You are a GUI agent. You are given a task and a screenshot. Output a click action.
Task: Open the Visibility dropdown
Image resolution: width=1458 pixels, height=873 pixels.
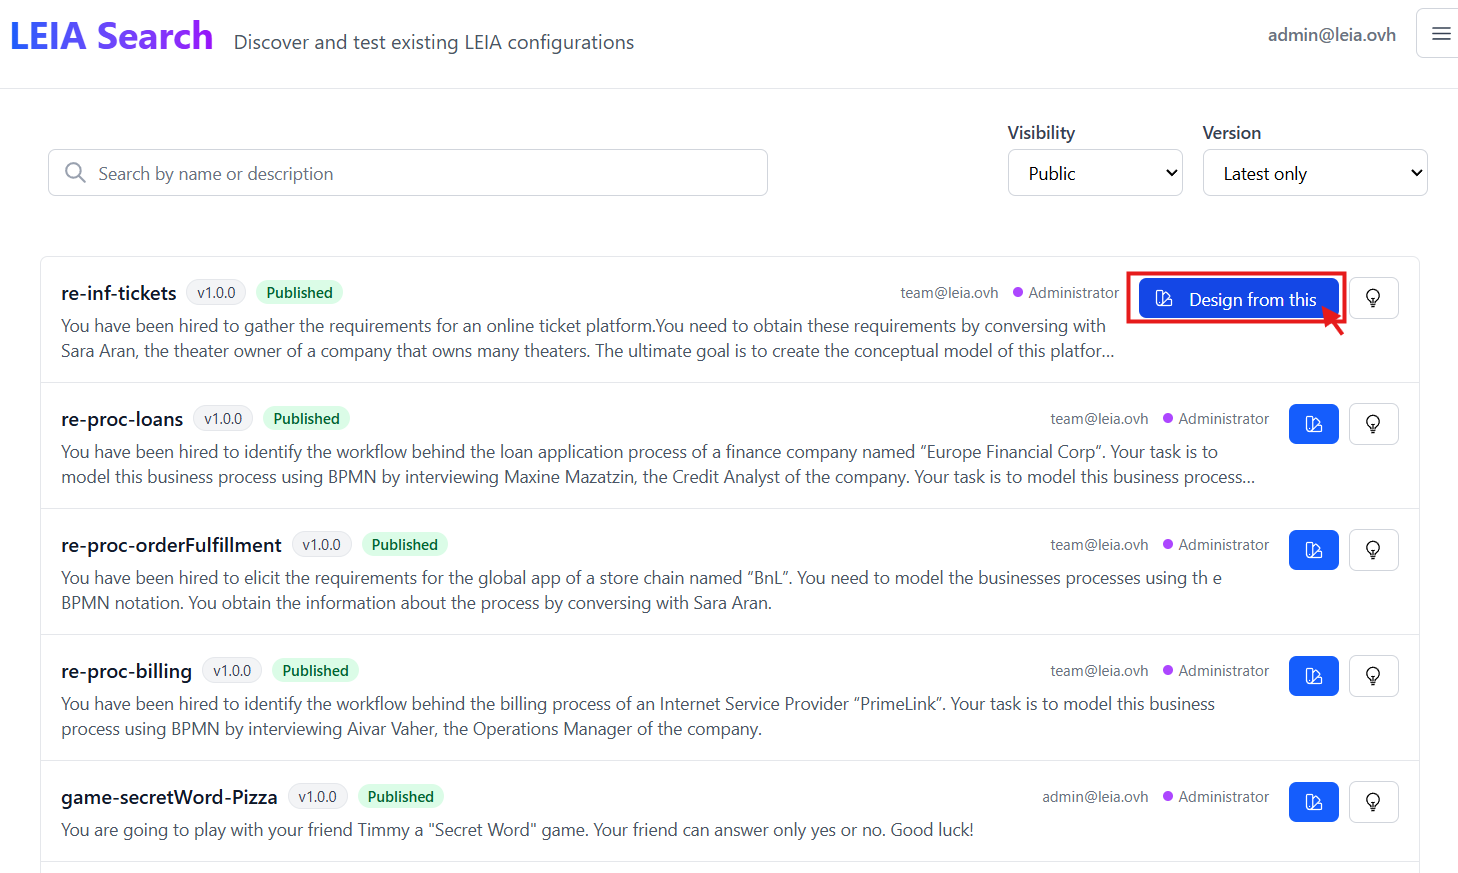pos(1095,173)
